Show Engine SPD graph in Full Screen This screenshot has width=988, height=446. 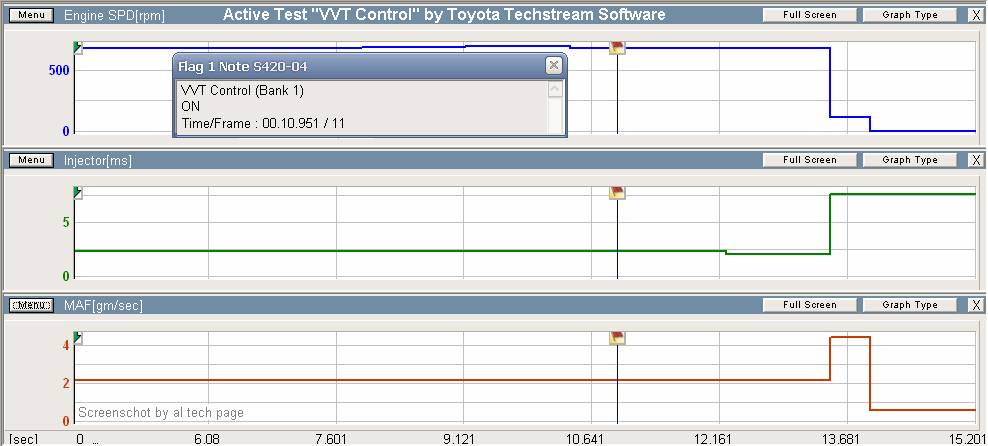tap(809, 15)
